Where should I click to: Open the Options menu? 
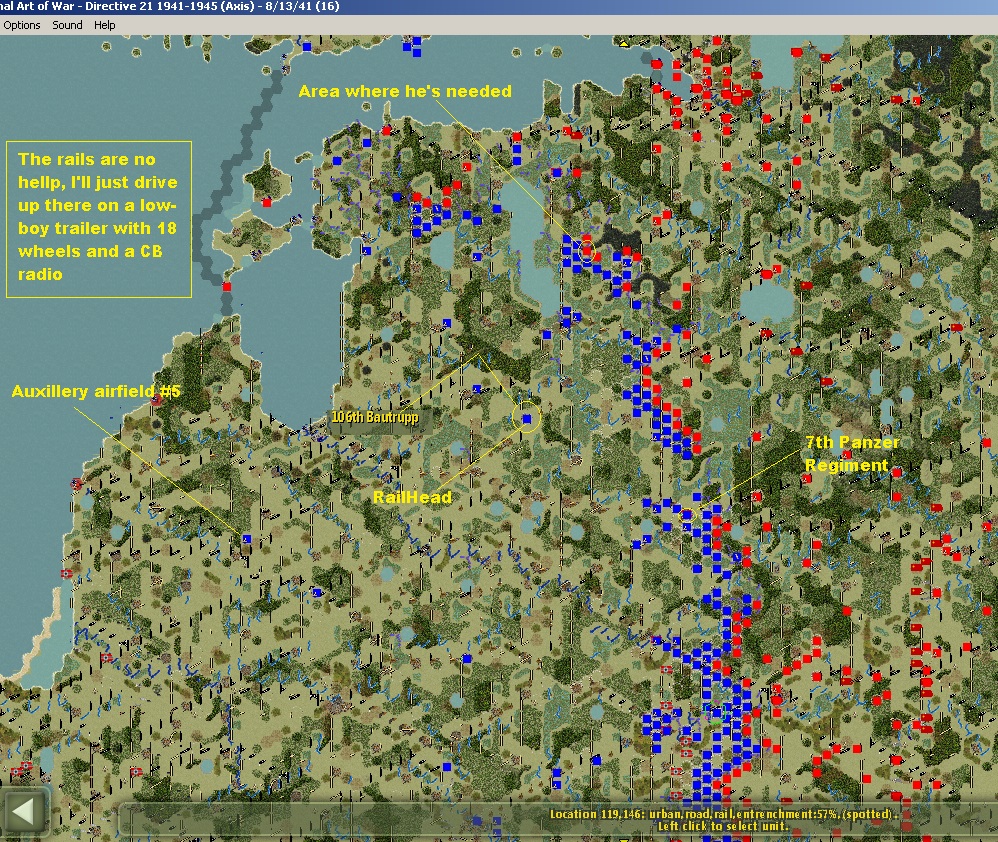tap(22, 25)
